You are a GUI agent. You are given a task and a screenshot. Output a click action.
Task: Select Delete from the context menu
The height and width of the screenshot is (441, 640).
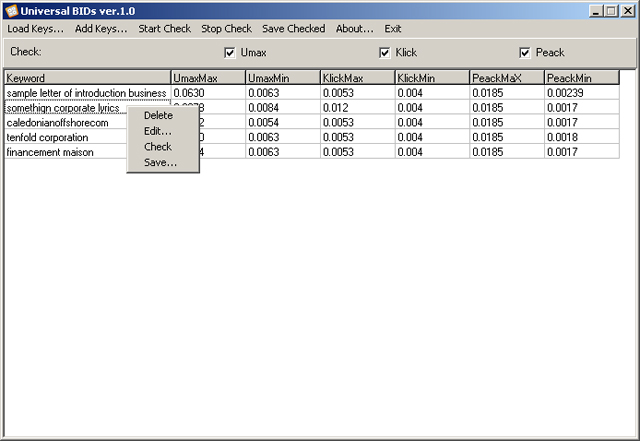pos(158,116)
